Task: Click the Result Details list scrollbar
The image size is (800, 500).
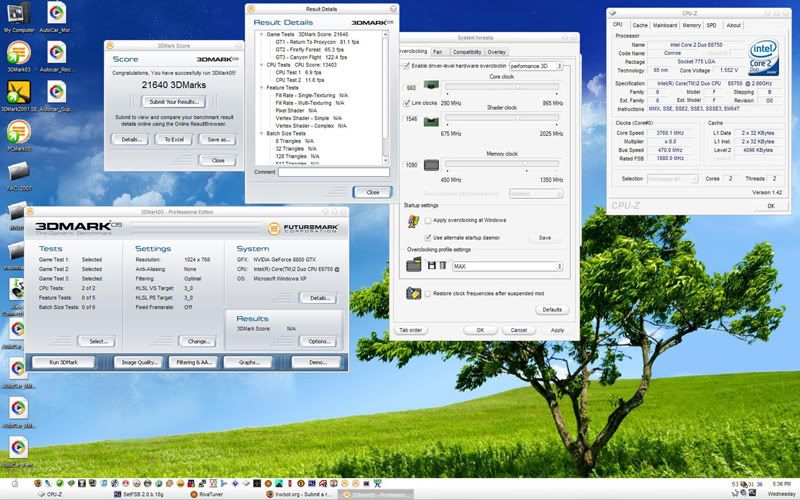Action: 385,97
